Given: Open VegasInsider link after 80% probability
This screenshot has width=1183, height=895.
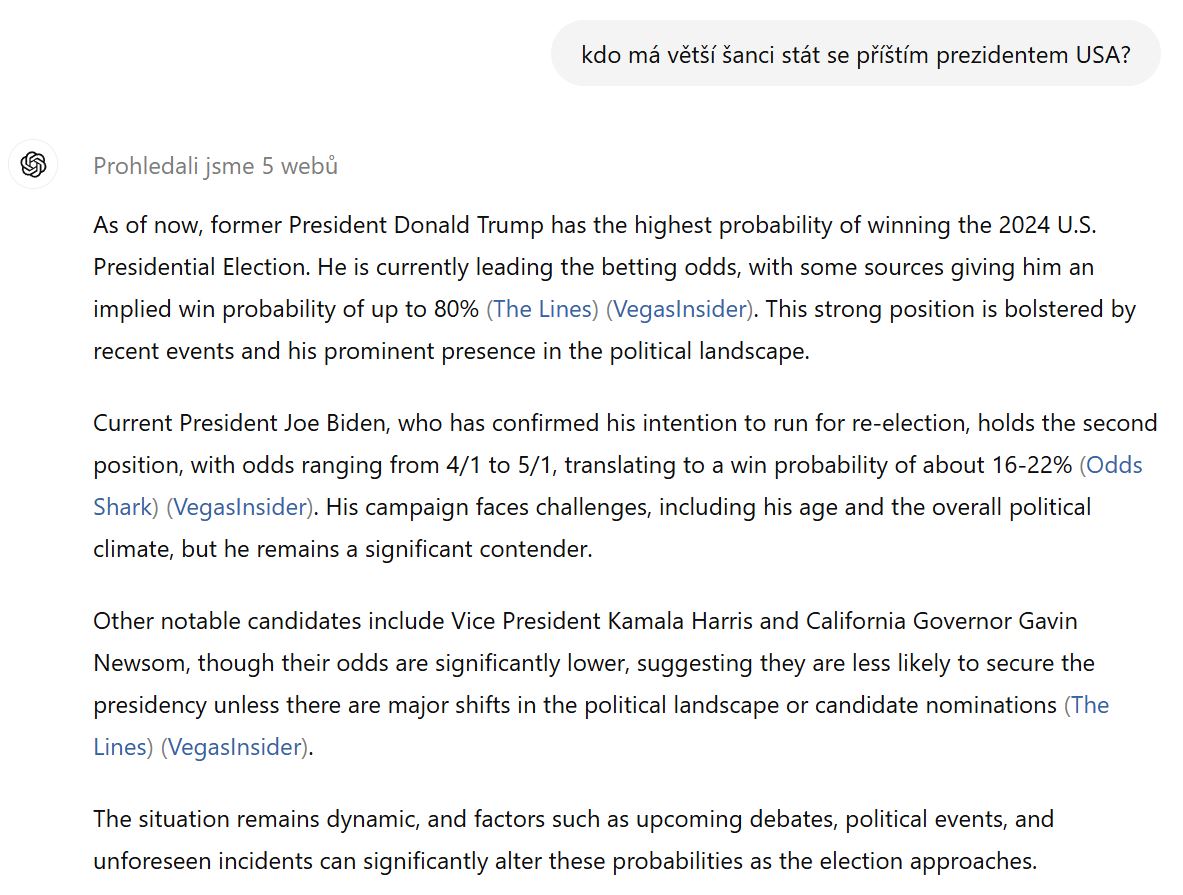Looking at the screenshot, I should 679,309.
